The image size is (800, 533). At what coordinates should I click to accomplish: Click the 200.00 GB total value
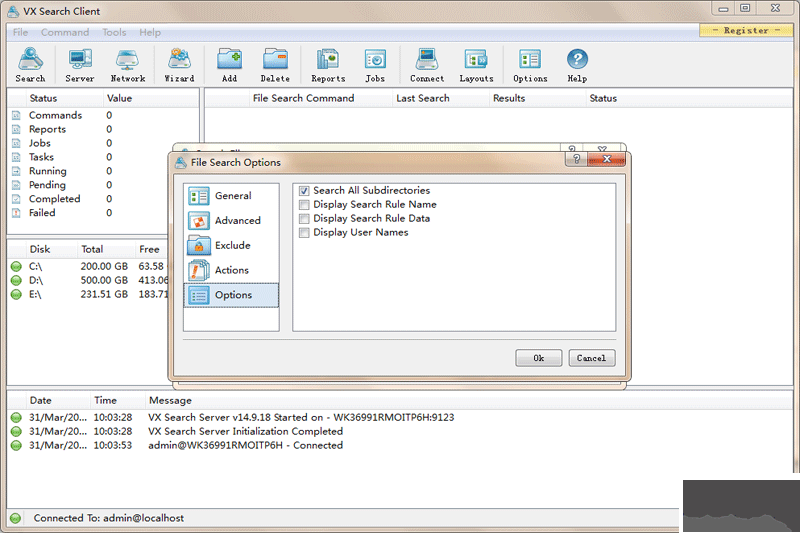point(104,266)
